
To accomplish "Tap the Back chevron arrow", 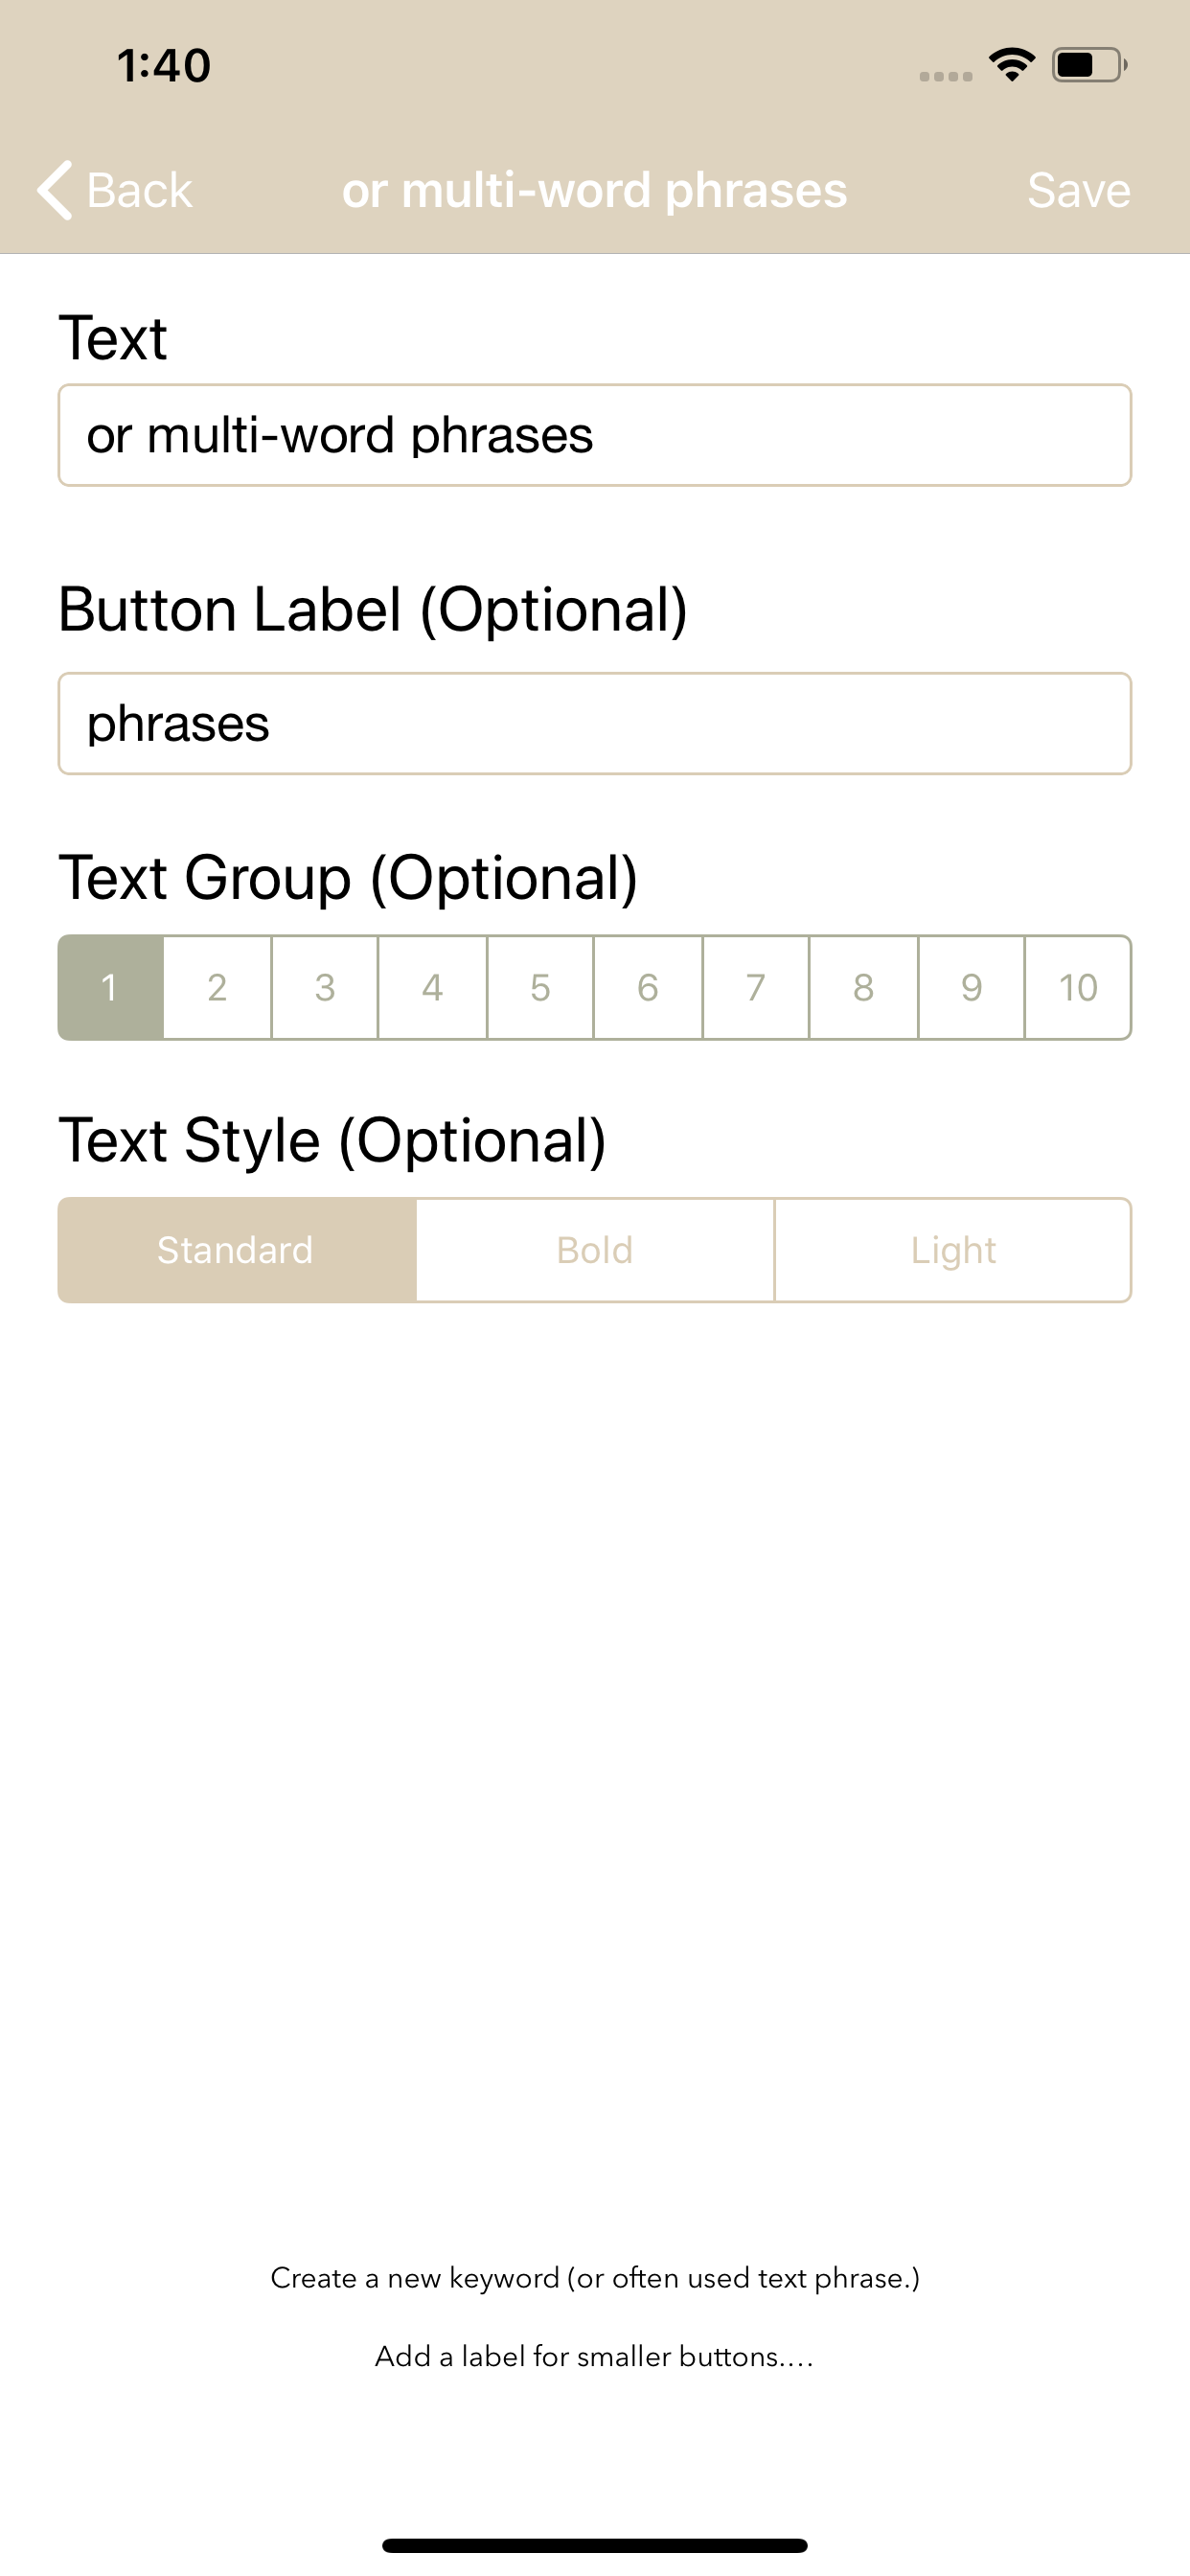I will pos(54,190).
